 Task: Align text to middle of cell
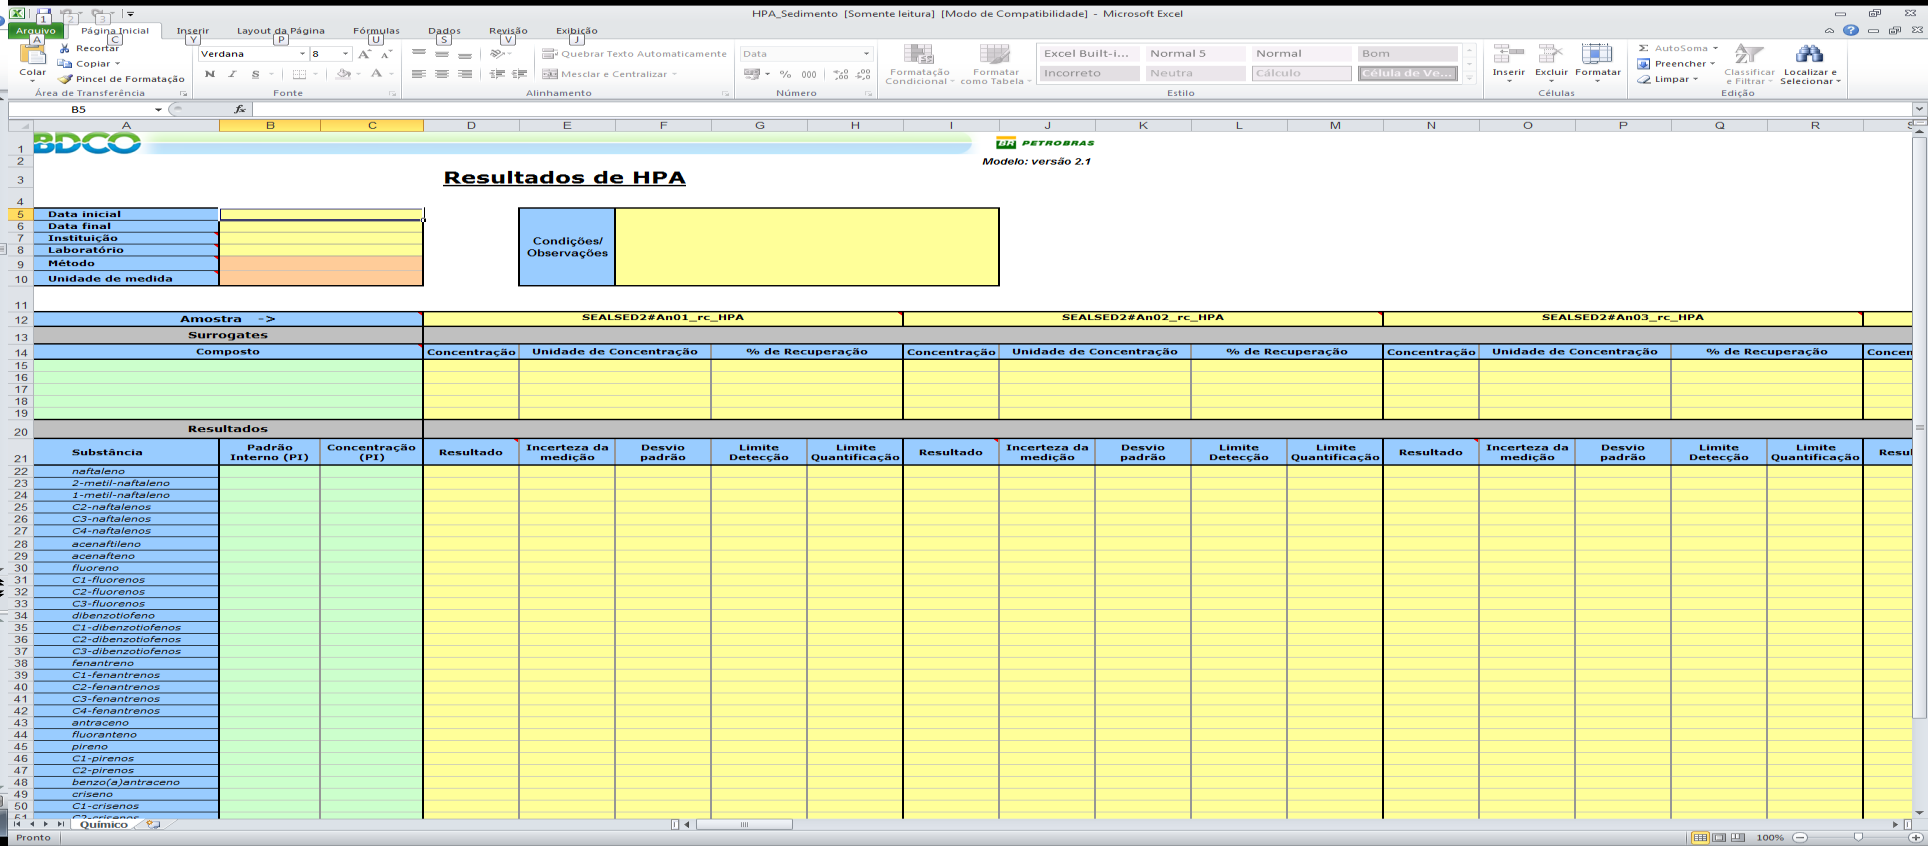(442, 54)
